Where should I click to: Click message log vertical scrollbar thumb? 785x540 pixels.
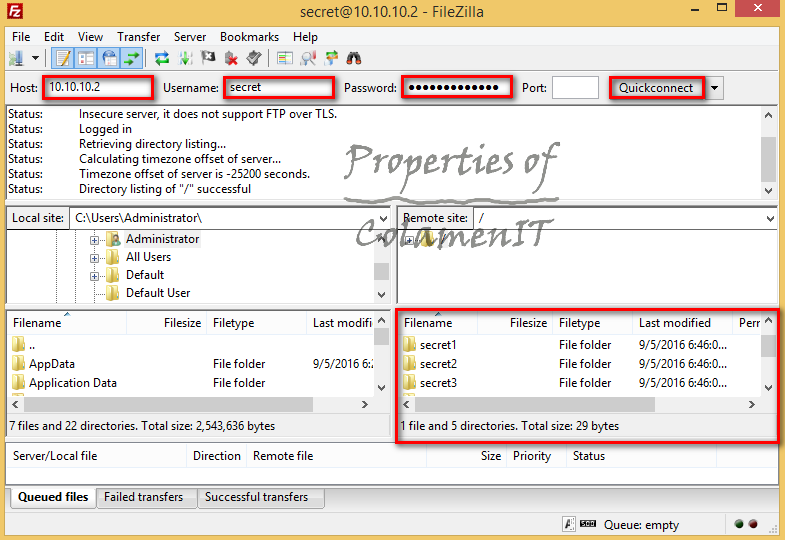[x=768, y=159]
